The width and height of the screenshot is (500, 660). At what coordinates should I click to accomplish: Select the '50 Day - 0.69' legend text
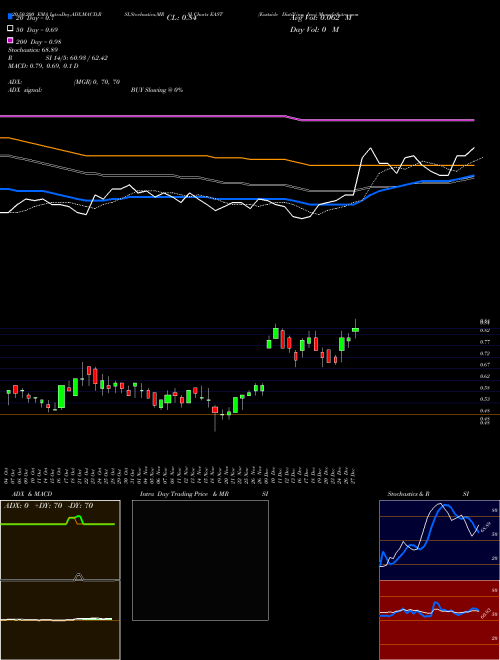37,30
